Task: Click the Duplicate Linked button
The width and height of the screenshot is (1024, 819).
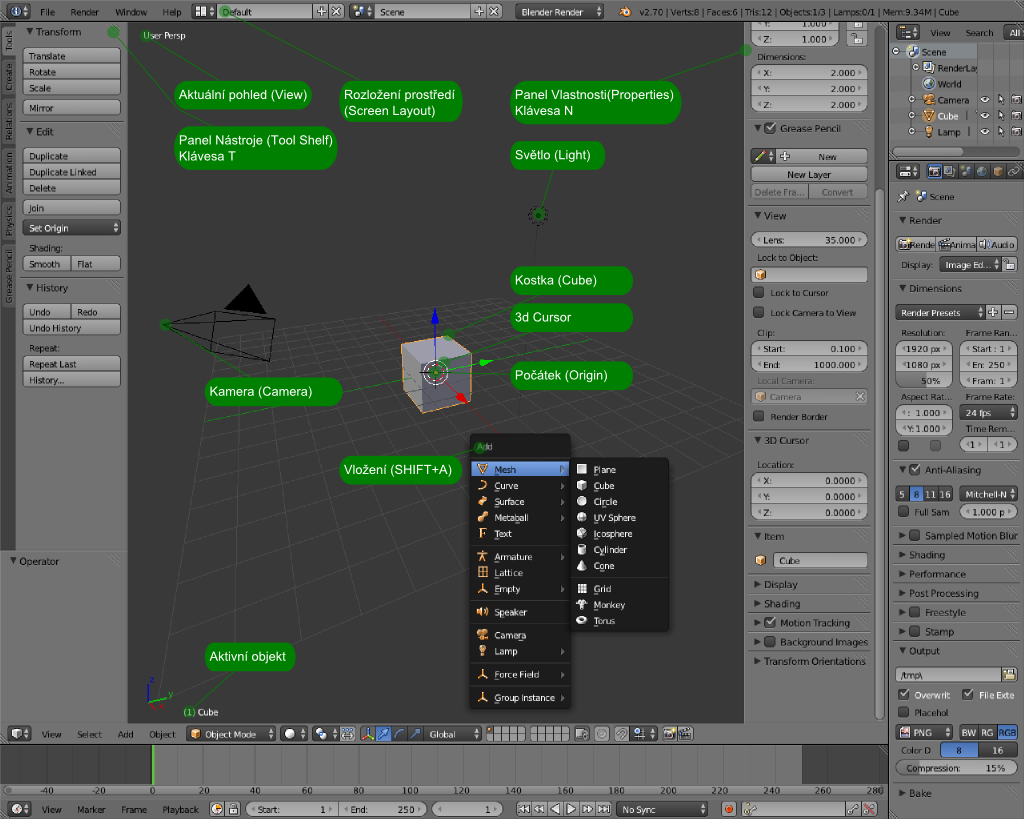Action: (73, 172)
